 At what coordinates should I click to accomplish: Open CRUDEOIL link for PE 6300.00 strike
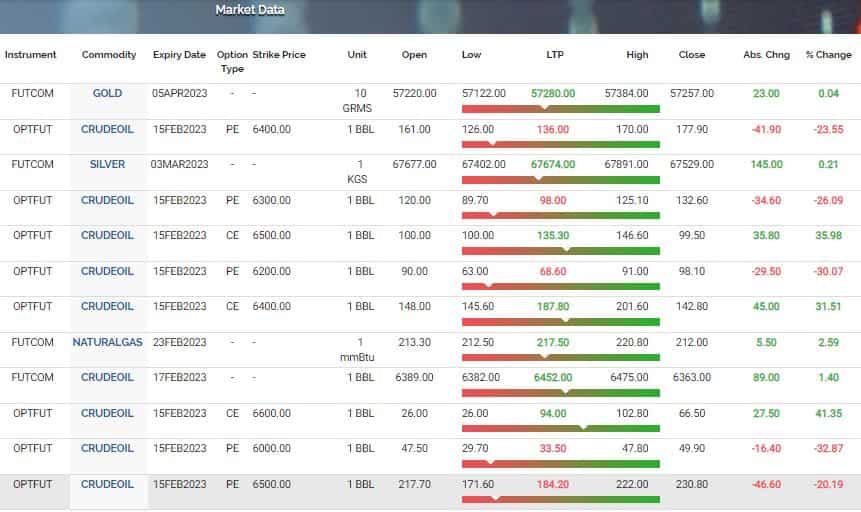click(107, 200)
